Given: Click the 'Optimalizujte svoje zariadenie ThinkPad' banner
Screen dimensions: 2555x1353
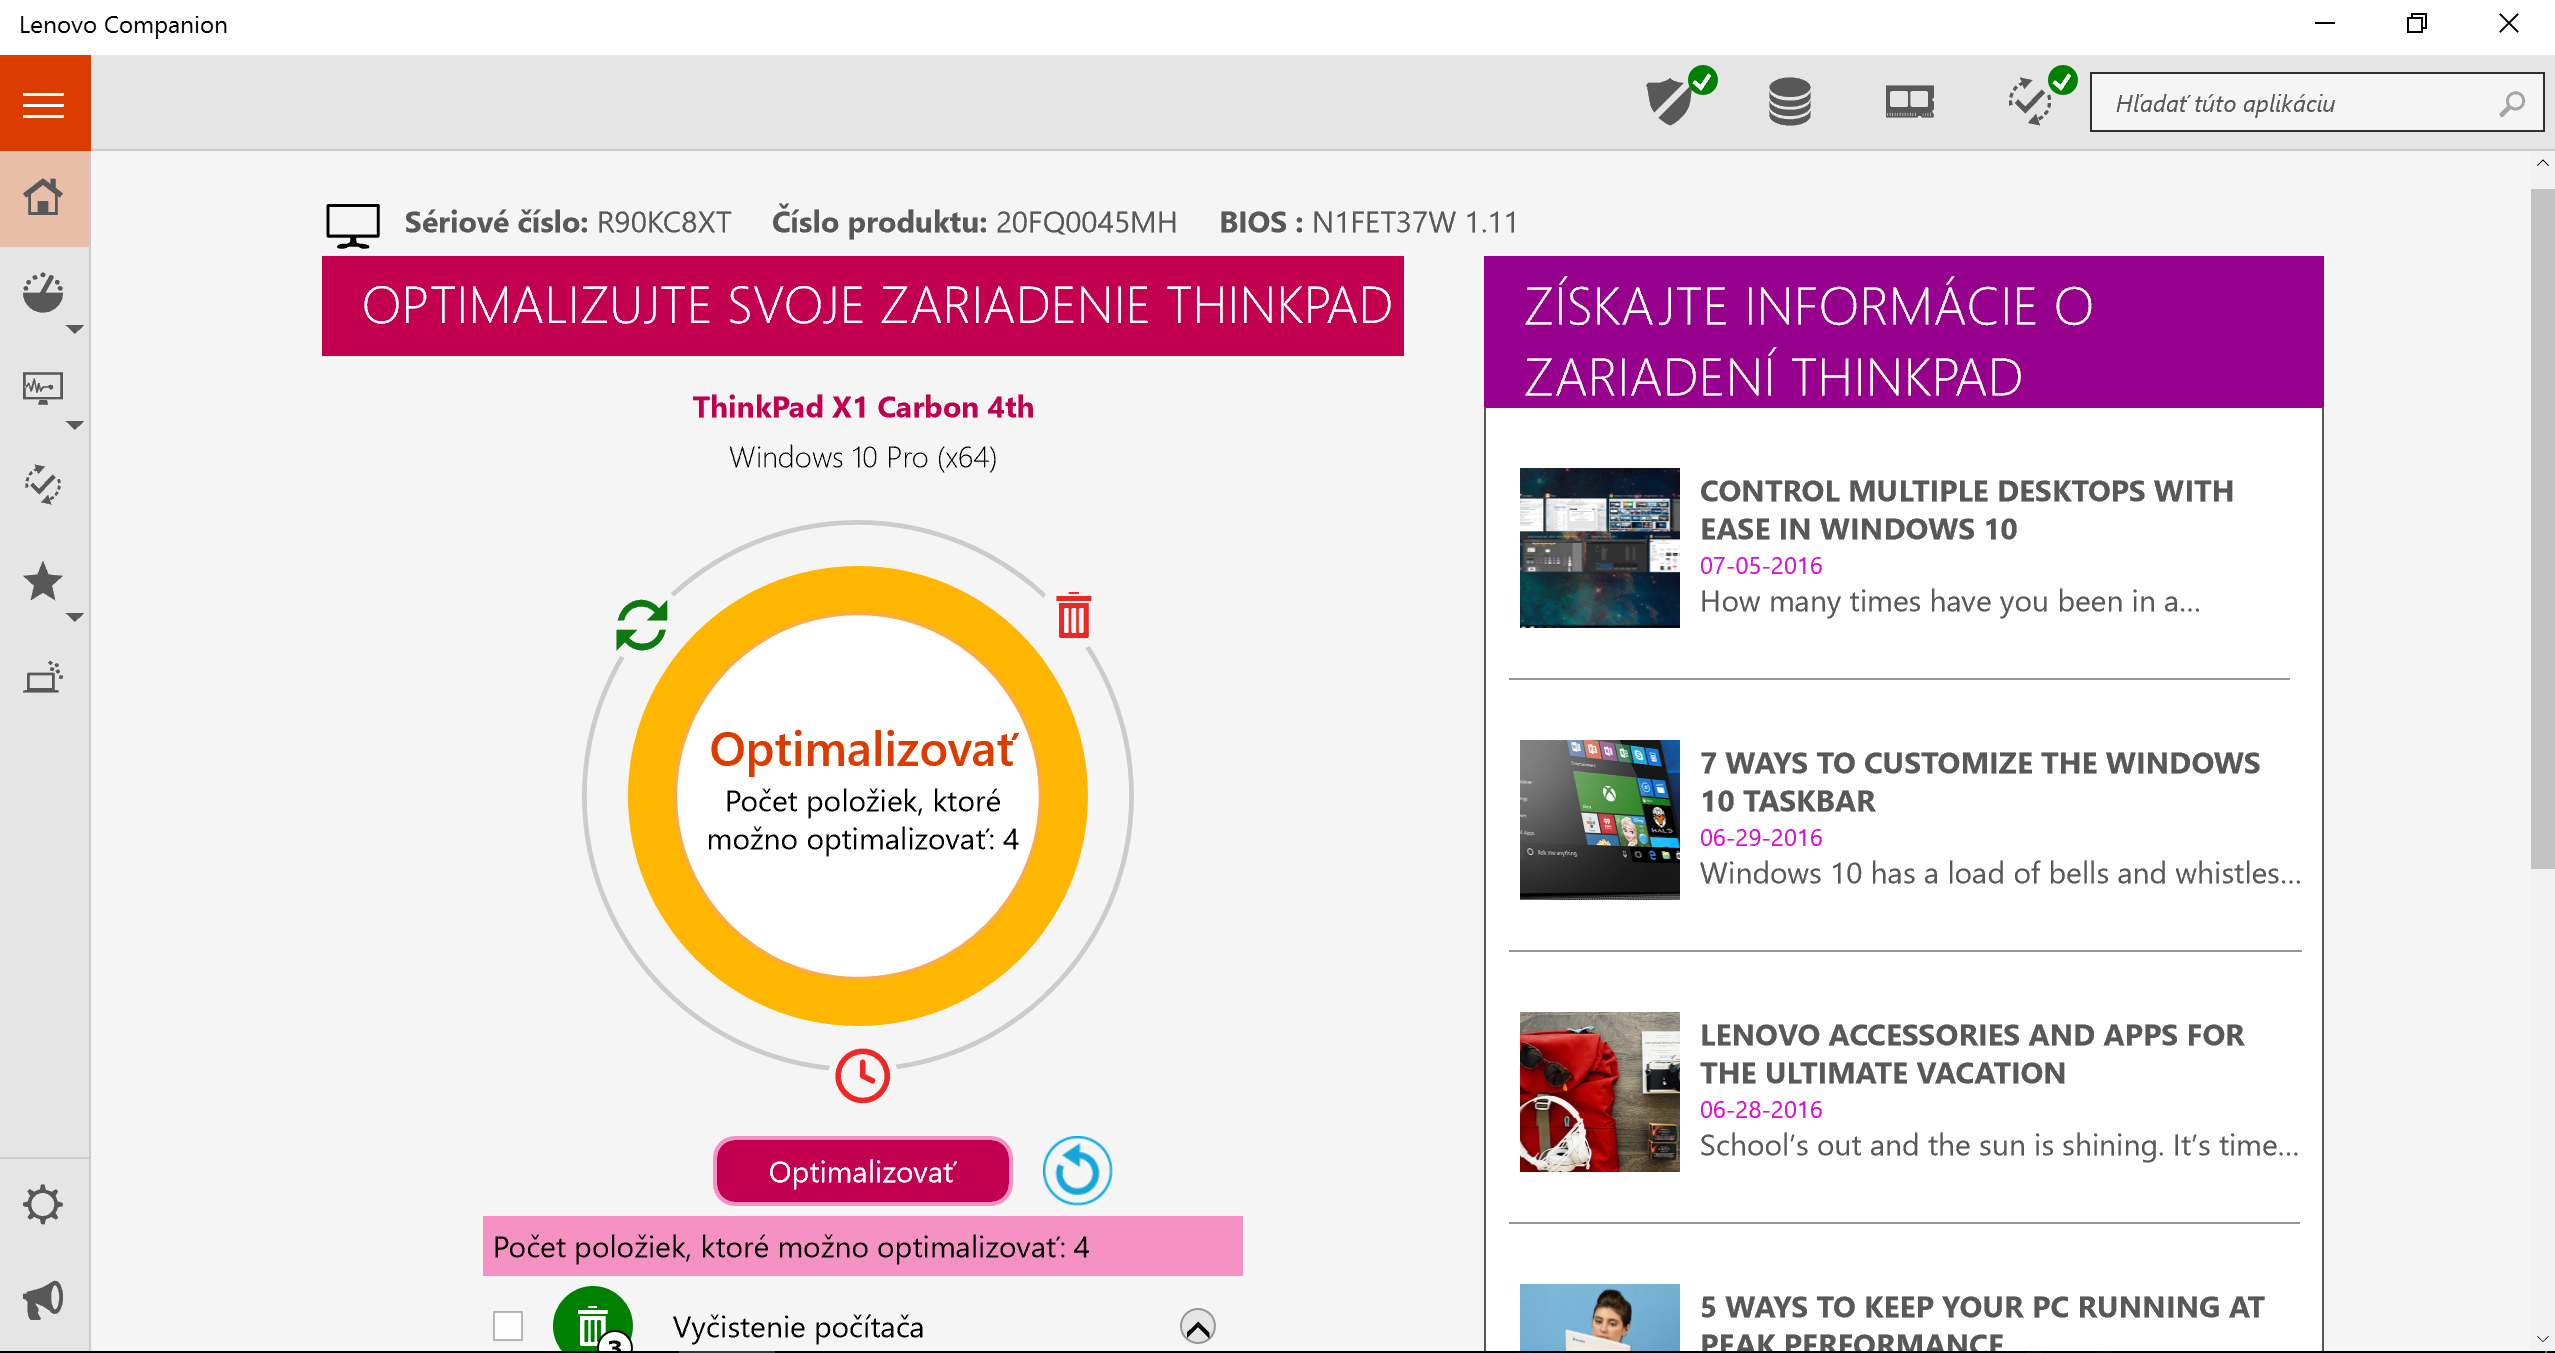Looking at the screenshot, I should click(862, 306).
